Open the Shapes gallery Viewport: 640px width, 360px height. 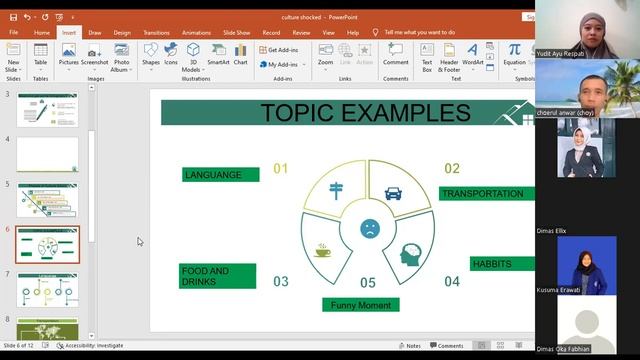pyautogui.click(x=151, y=54)
